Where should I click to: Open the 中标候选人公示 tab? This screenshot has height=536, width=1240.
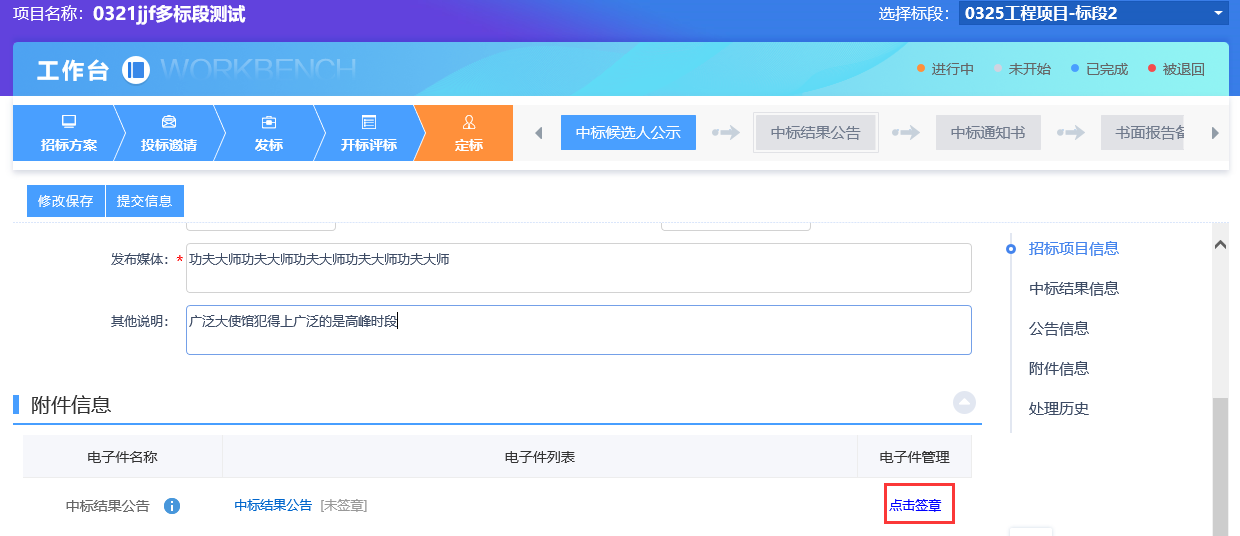(x=628, y=133)
